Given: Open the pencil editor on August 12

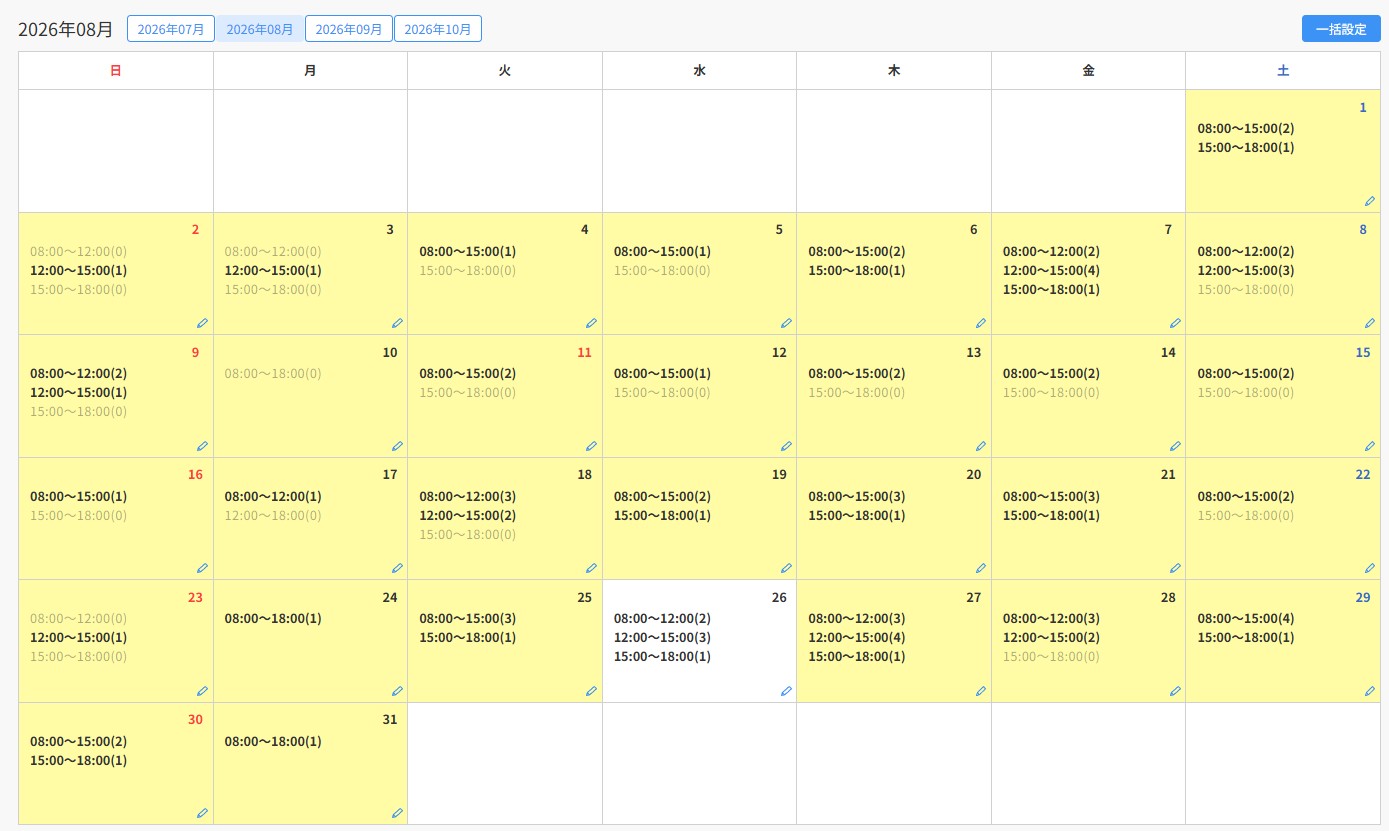Looking at the screenshot, I should [x=786, y=446].
